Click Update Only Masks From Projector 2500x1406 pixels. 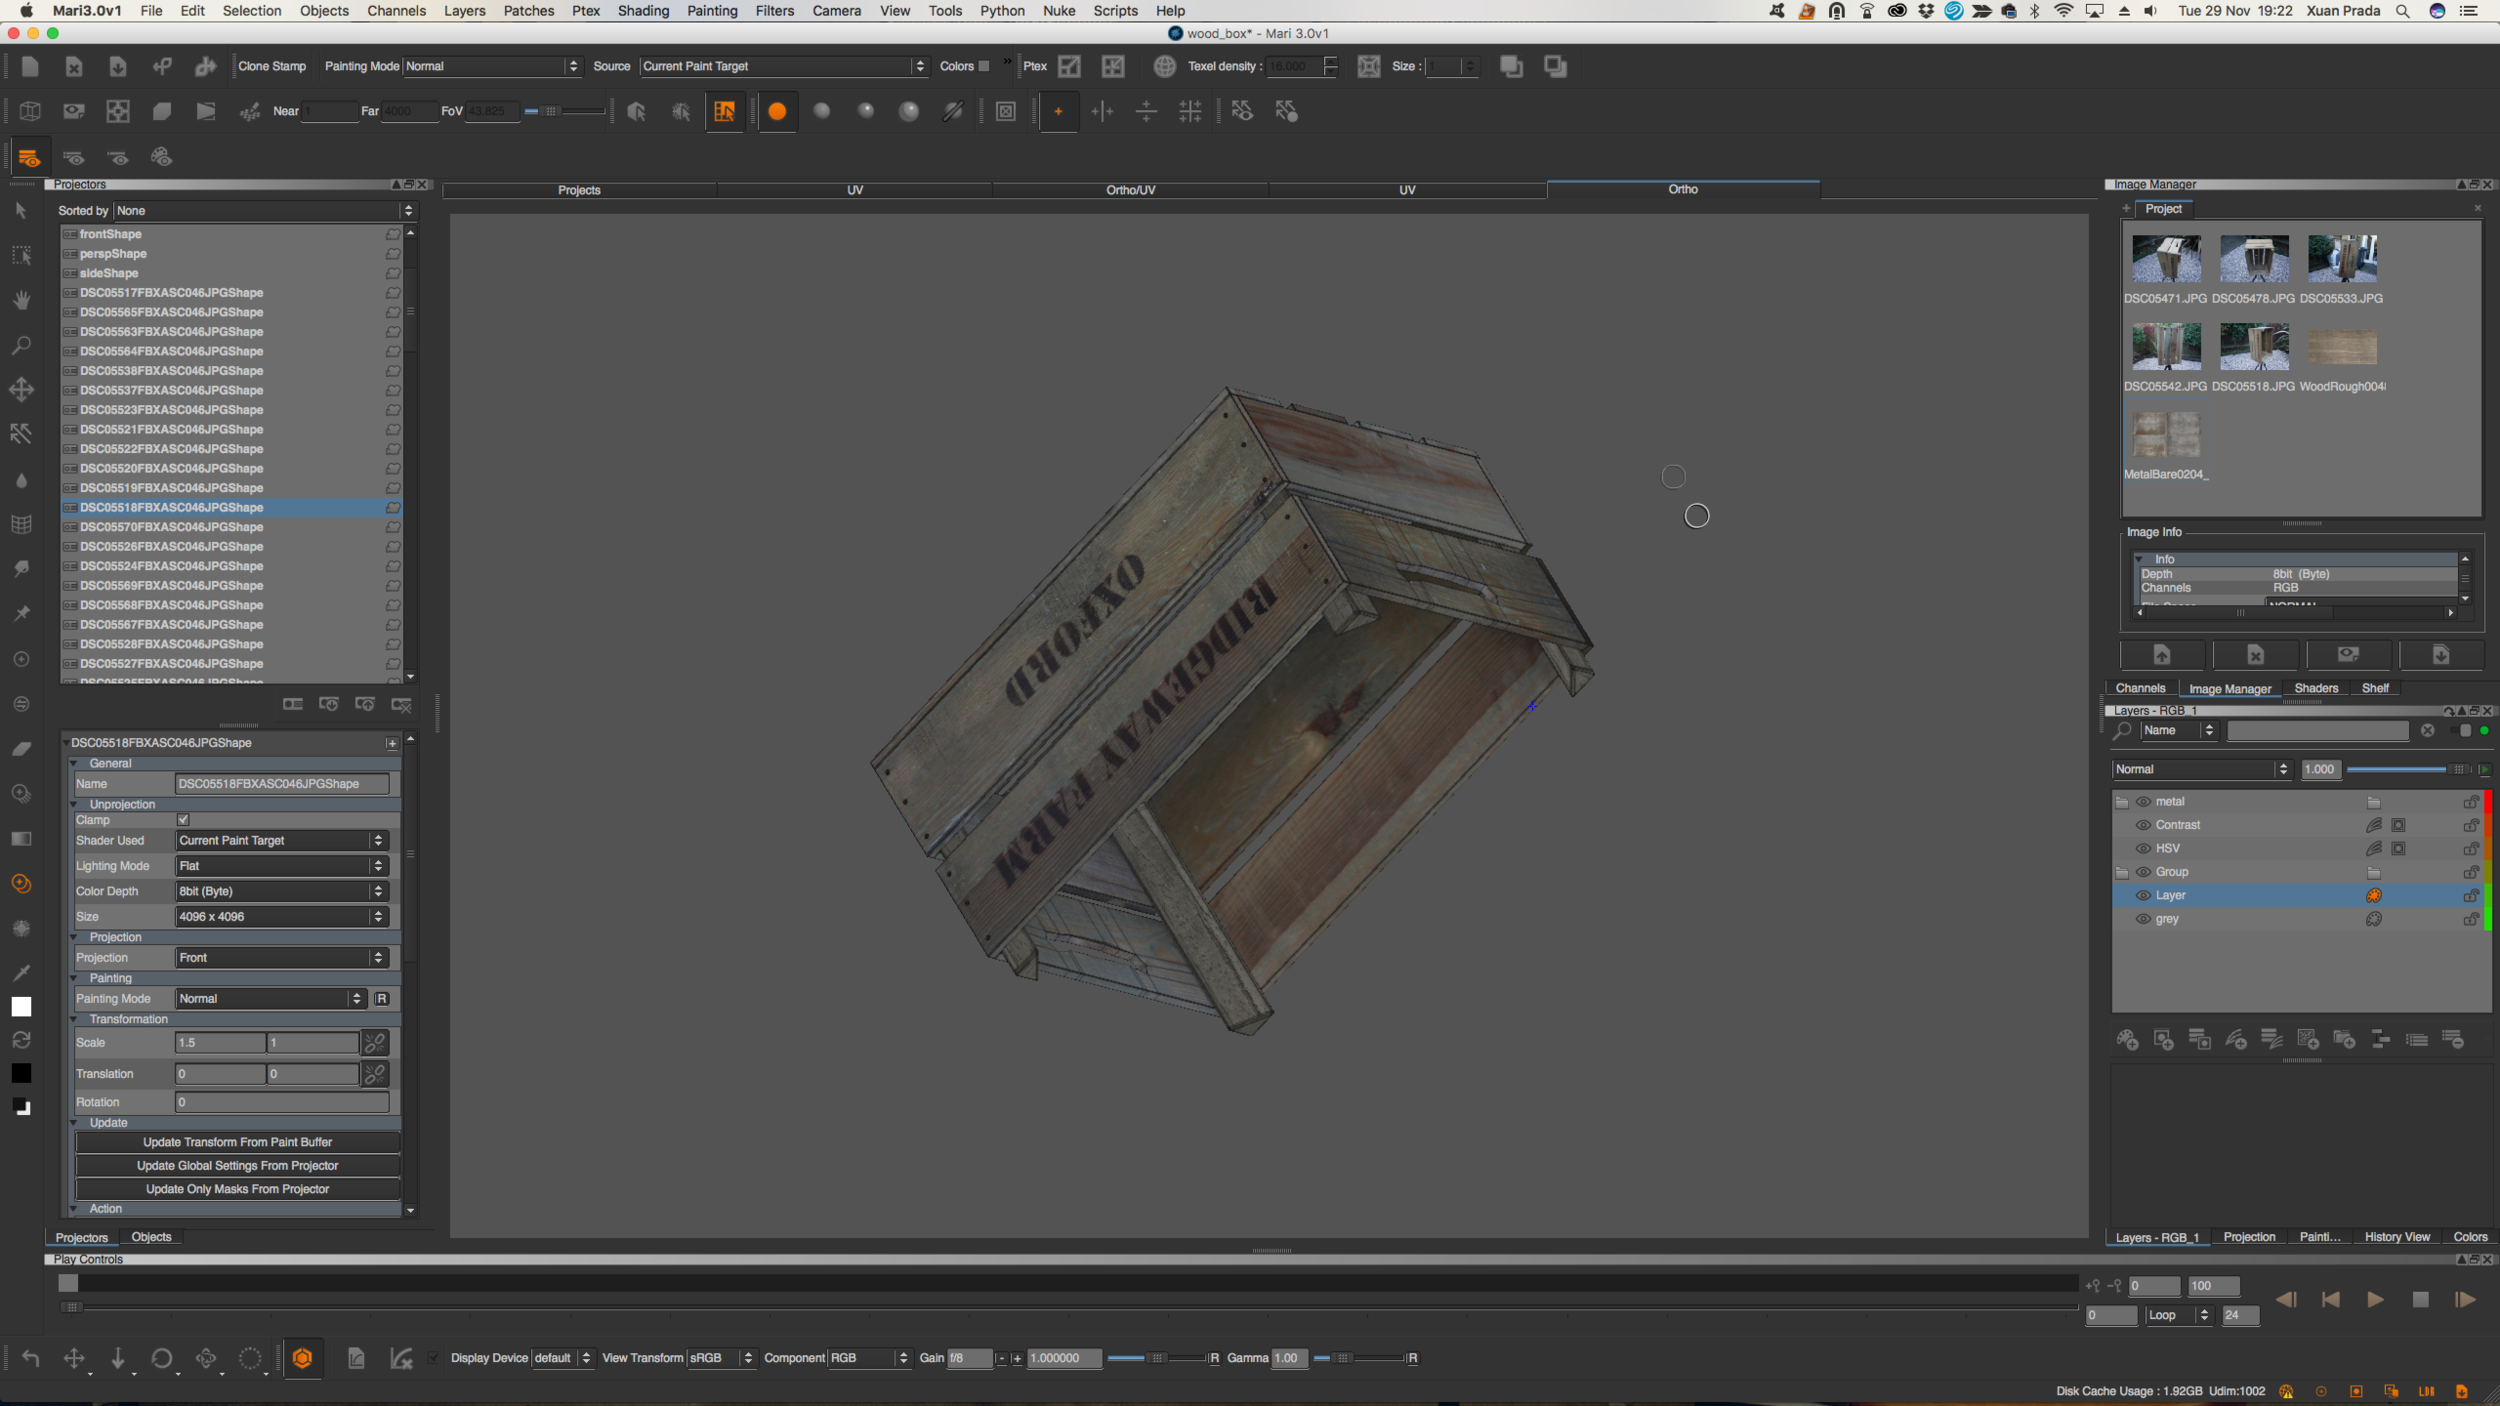point(237,1189)
